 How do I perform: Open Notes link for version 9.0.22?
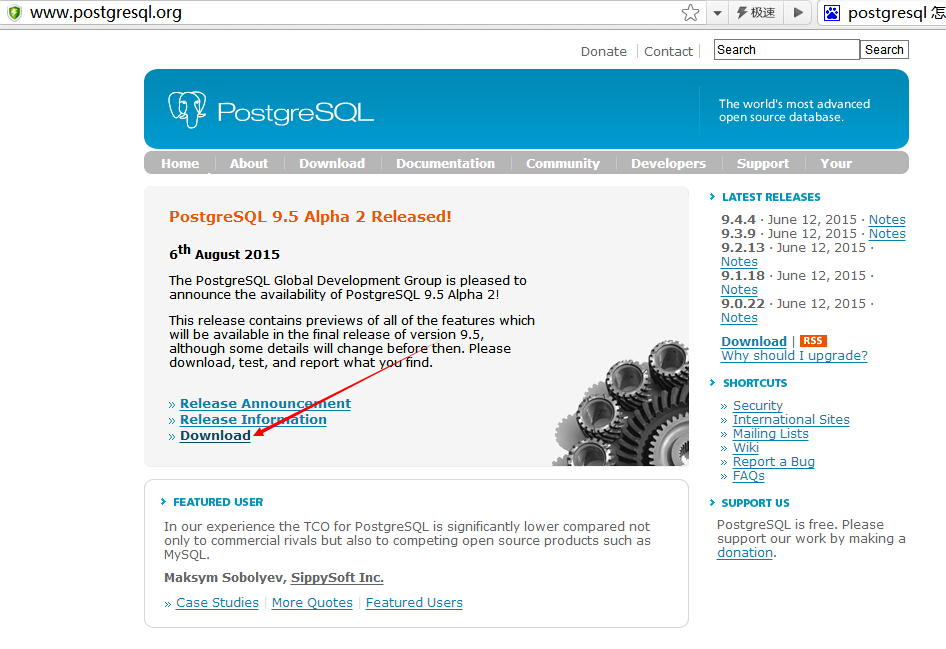pos(739,318)
